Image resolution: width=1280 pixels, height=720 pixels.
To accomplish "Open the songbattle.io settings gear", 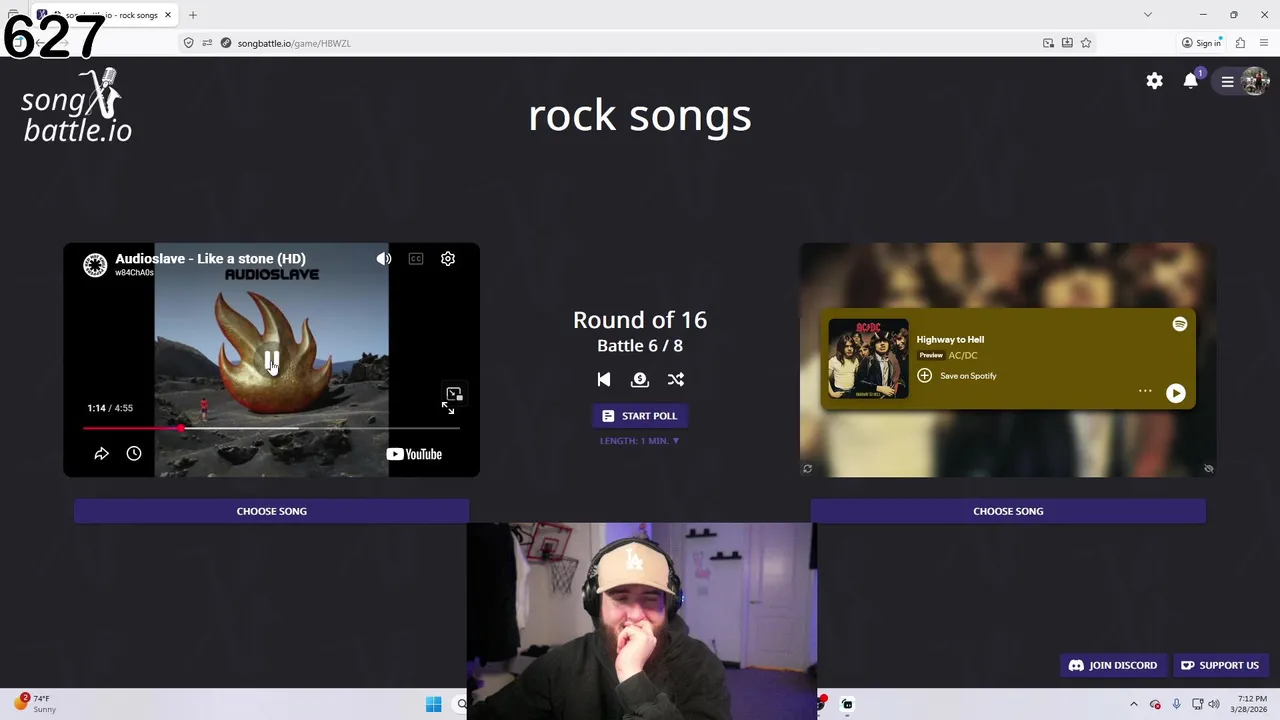I will (x=1155, y=81).
